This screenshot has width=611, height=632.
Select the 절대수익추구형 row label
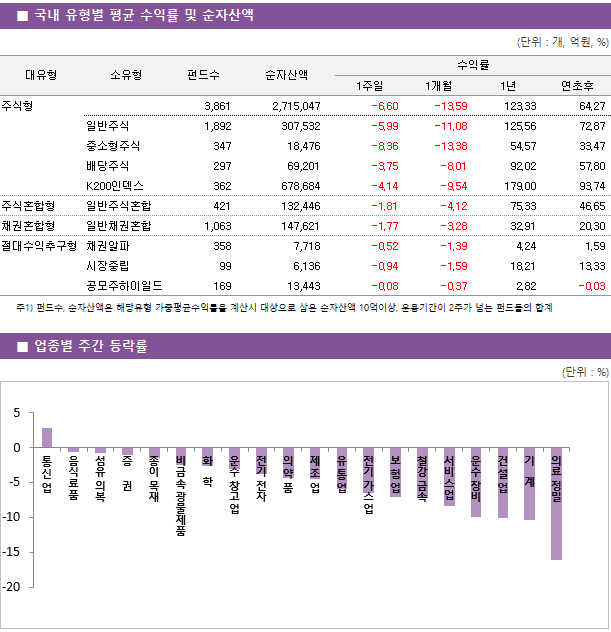39,246
